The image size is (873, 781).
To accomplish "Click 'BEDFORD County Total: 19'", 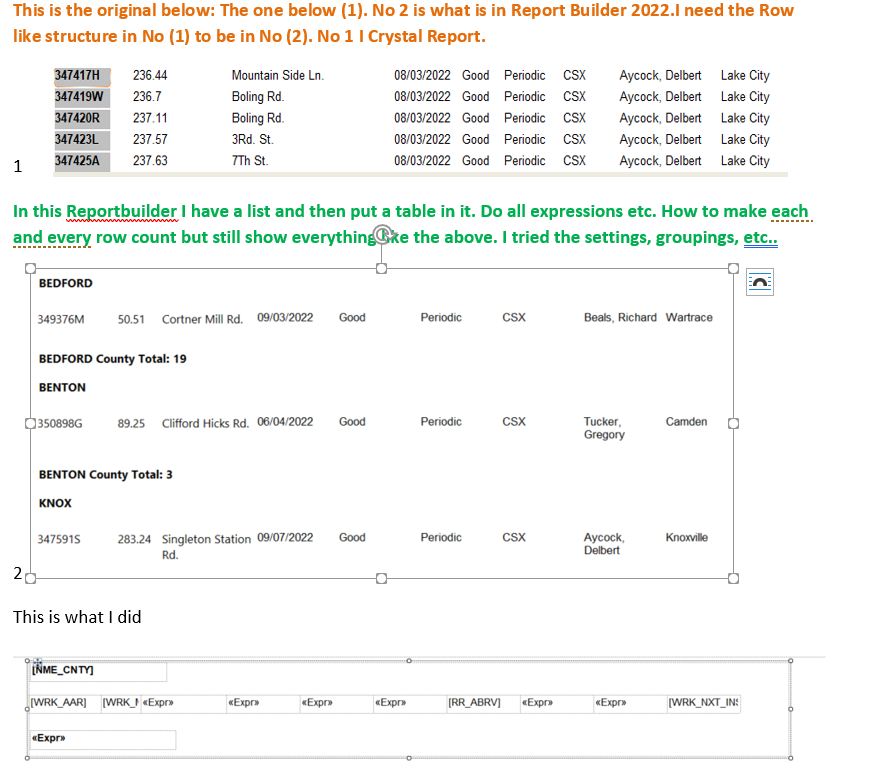I will (112, 359).
